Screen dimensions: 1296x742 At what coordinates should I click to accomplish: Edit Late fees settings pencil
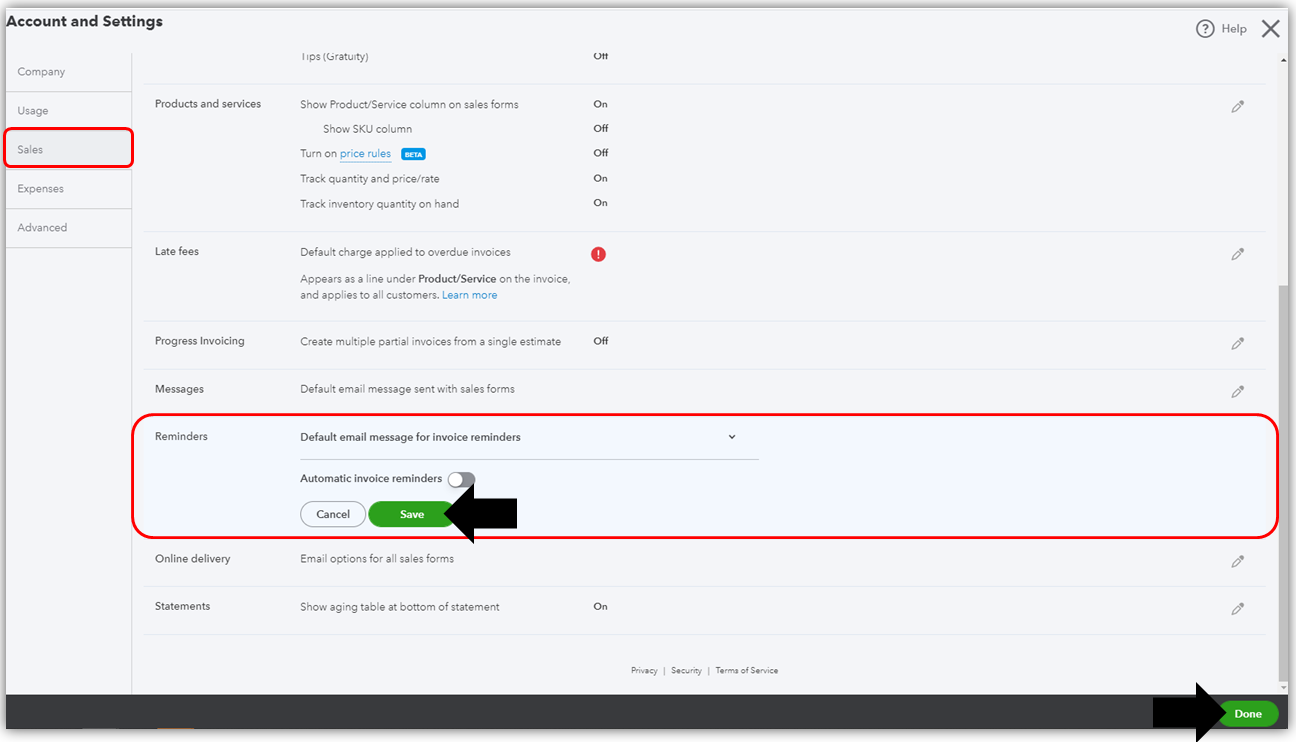(x=1237, y=254)
